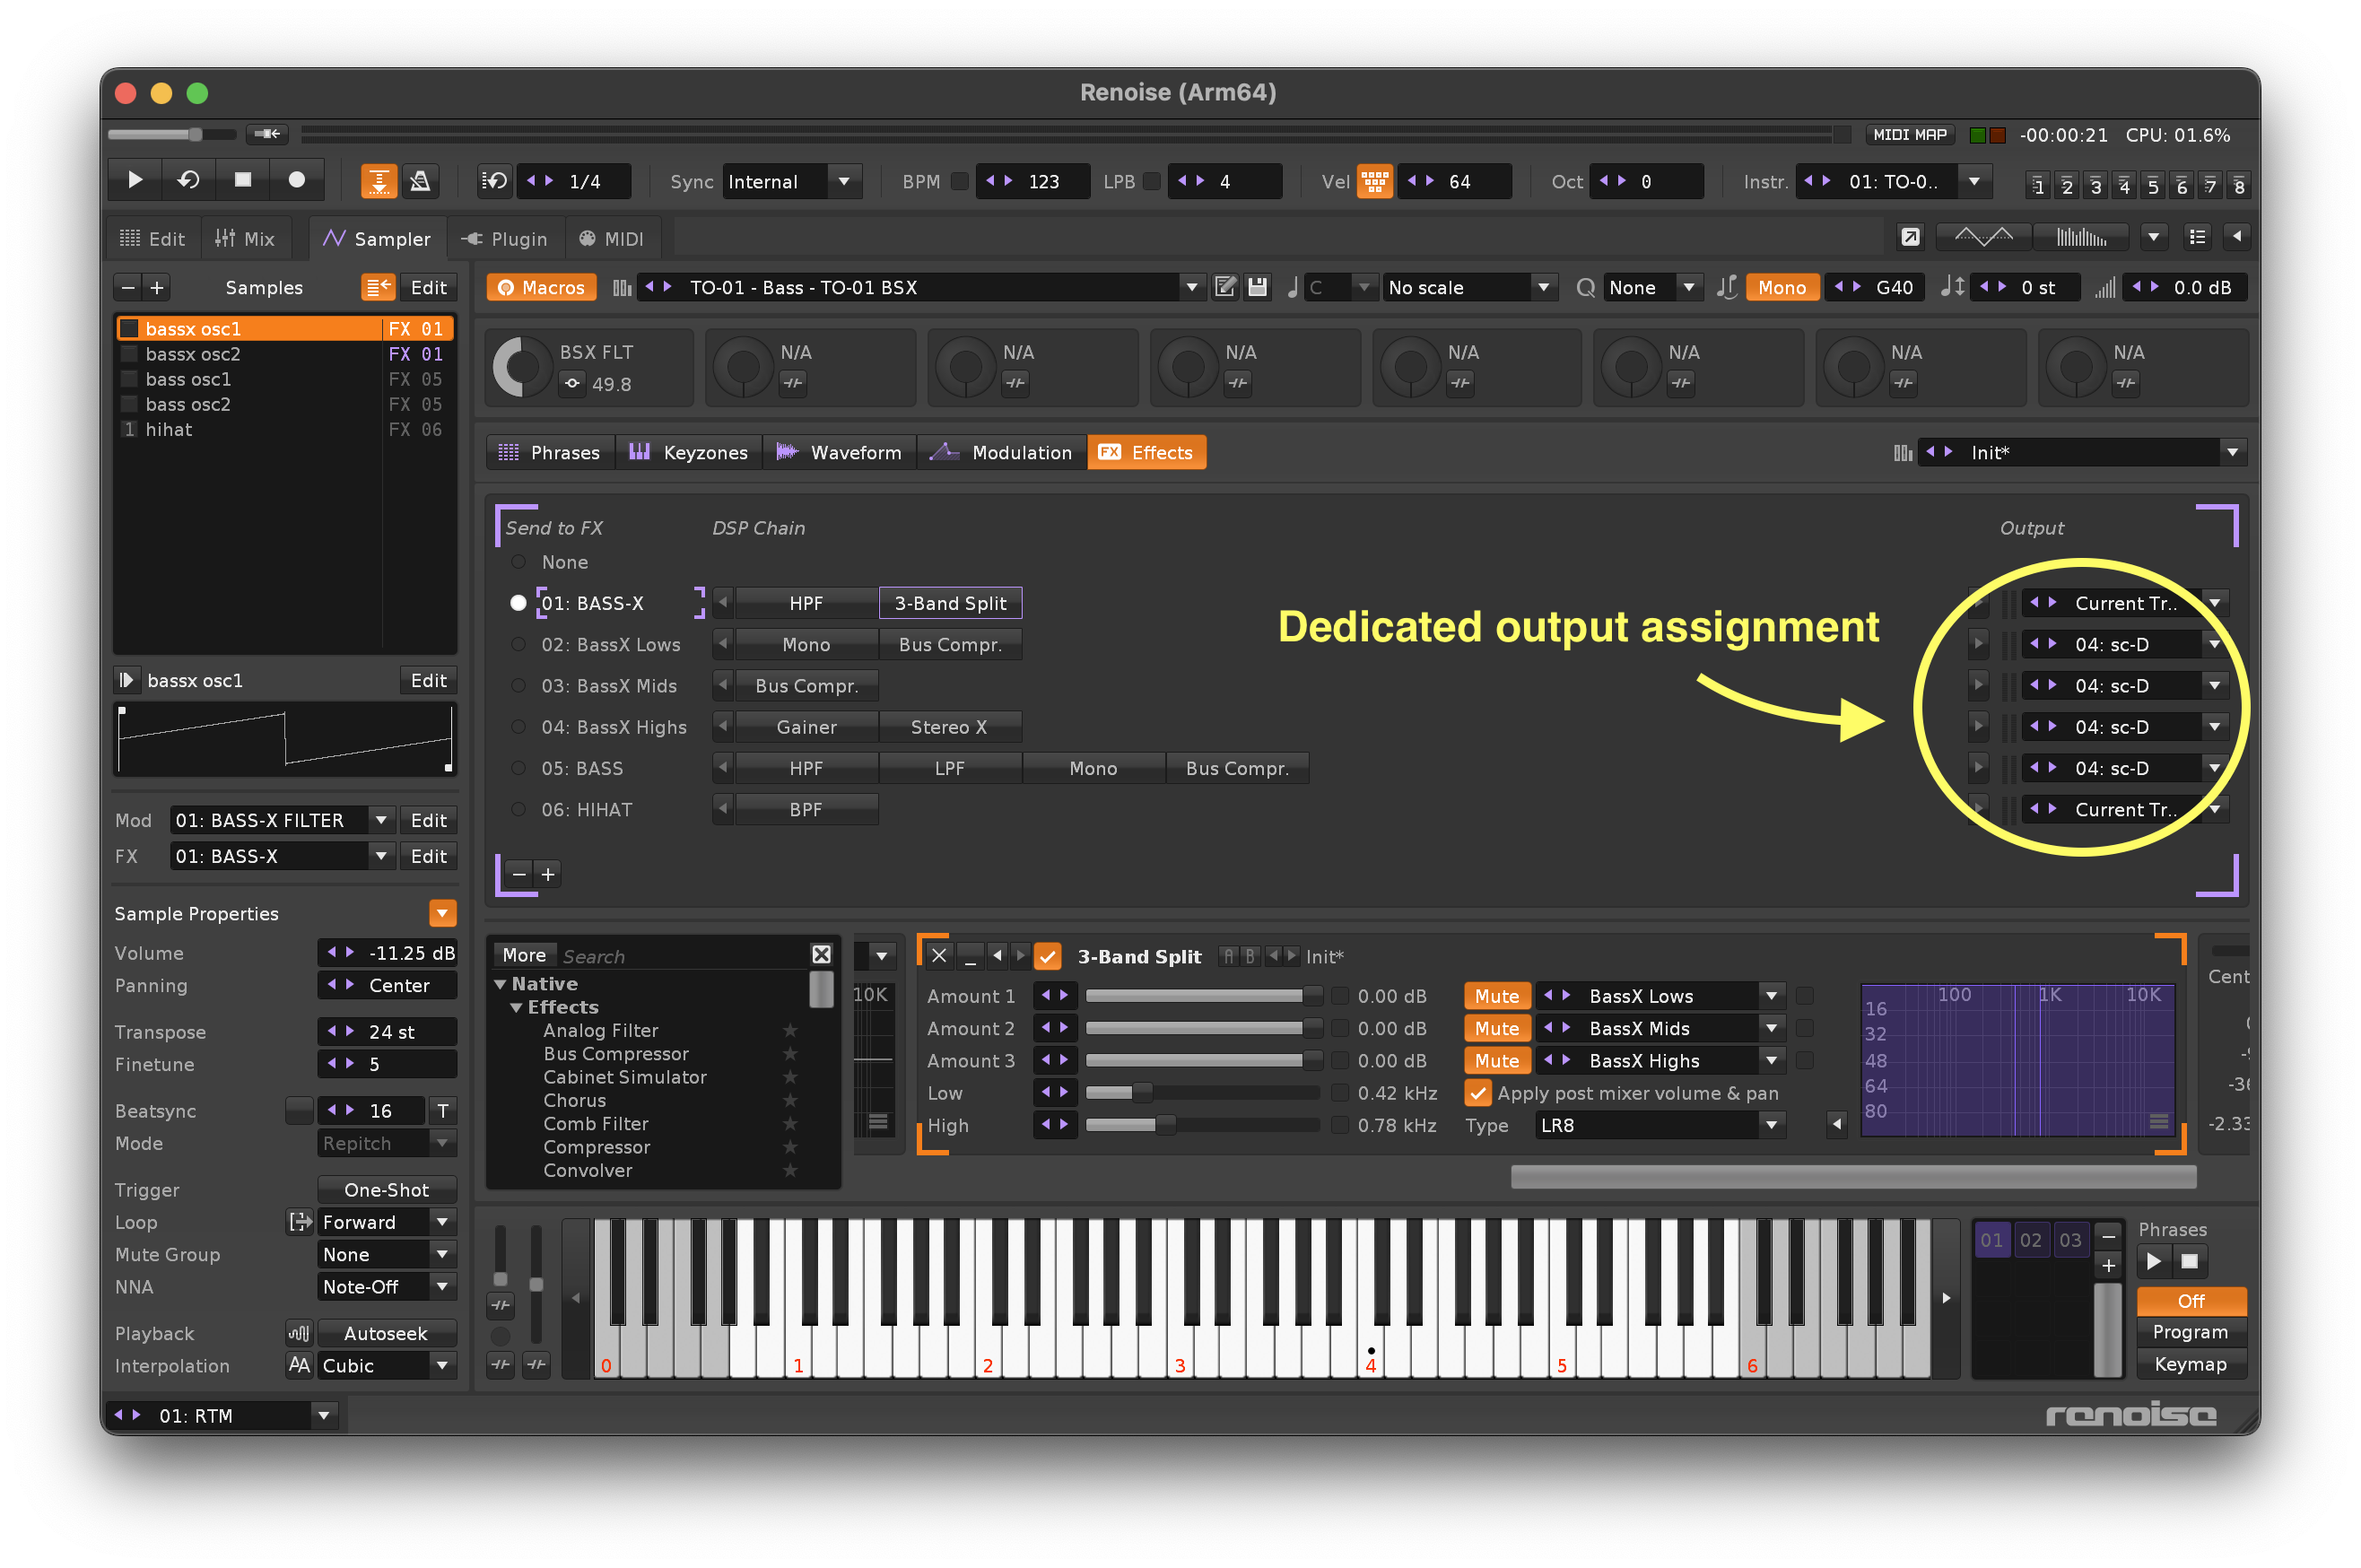Image resolution: width=2361 pixels, height=1568 pixels.
Task: Click the record button in transport
Action: [x=296, y=181]
